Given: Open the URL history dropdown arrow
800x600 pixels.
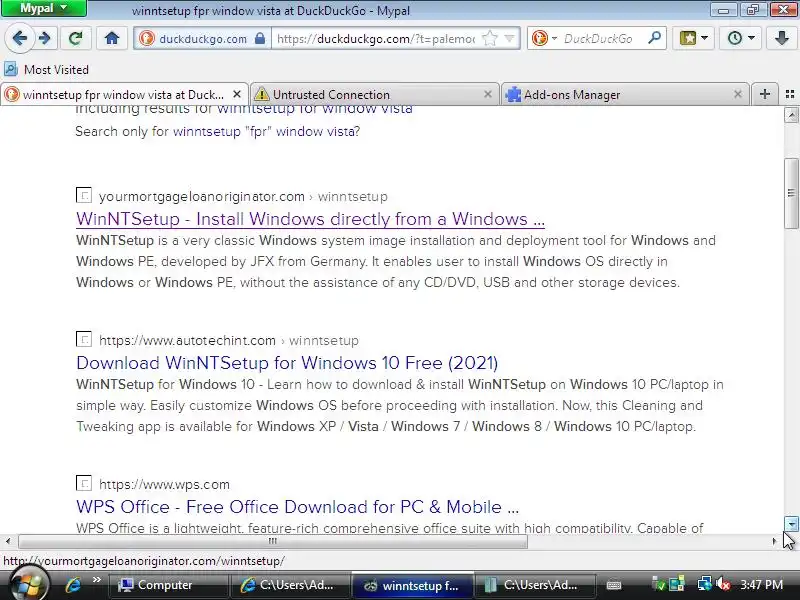Looking at the screenshot, I should tap(509, 38).
